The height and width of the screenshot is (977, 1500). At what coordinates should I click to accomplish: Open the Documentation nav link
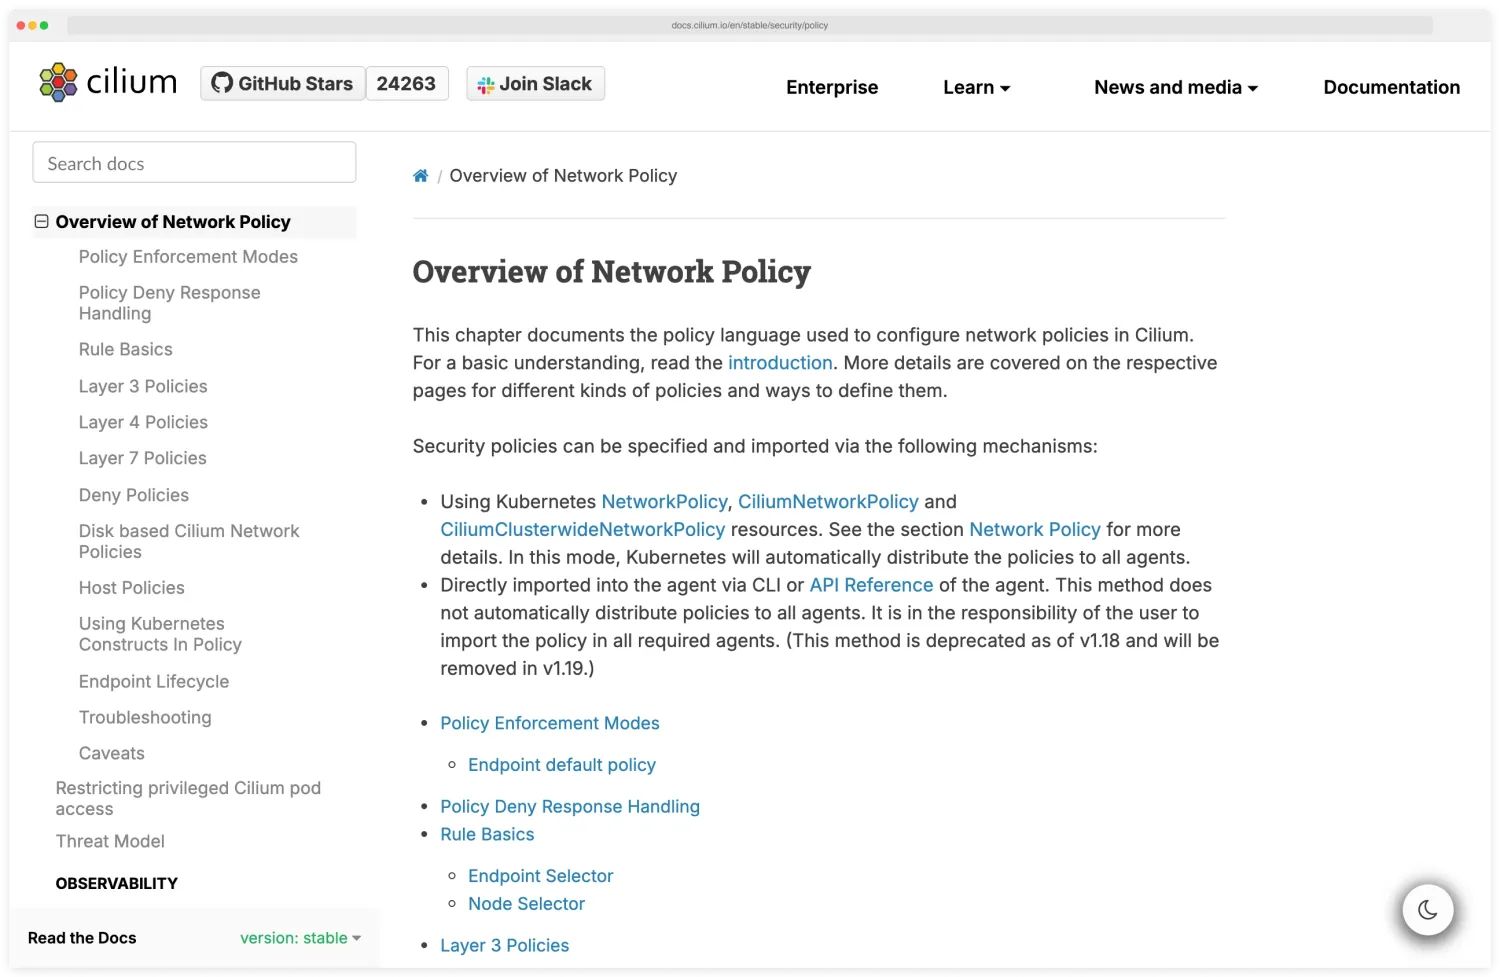(x=1391, y=87)
